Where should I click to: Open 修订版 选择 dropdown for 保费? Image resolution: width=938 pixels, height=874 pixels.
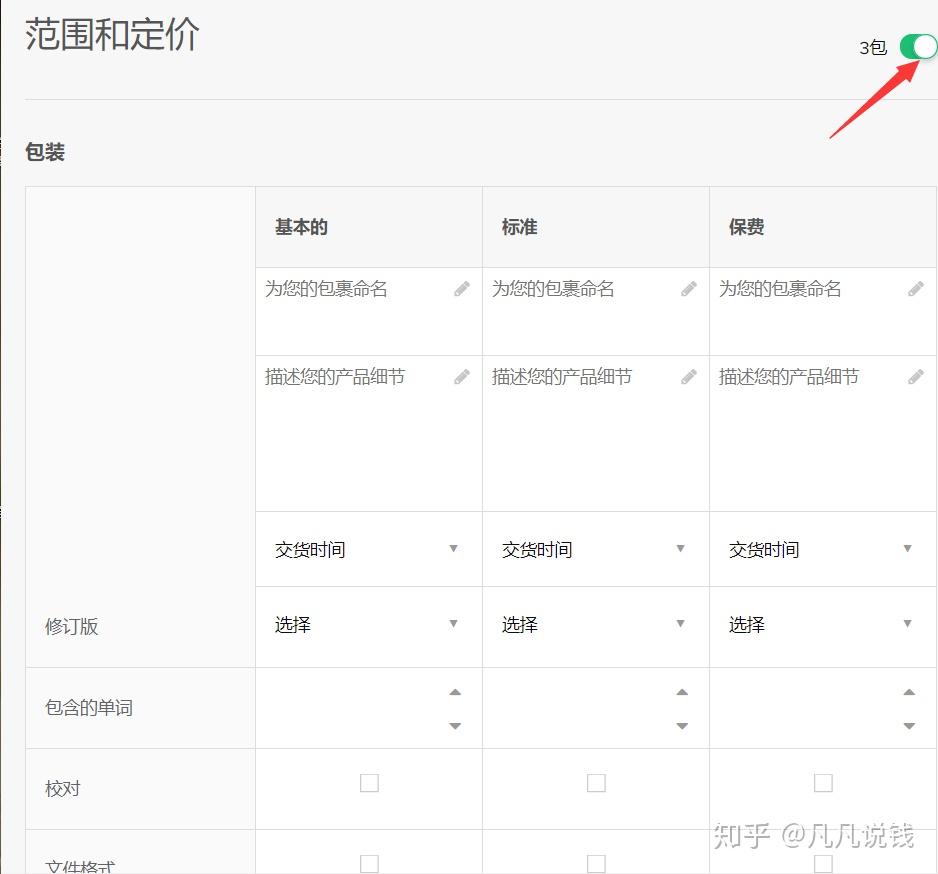pyautogui.click(x=823, y=625)
